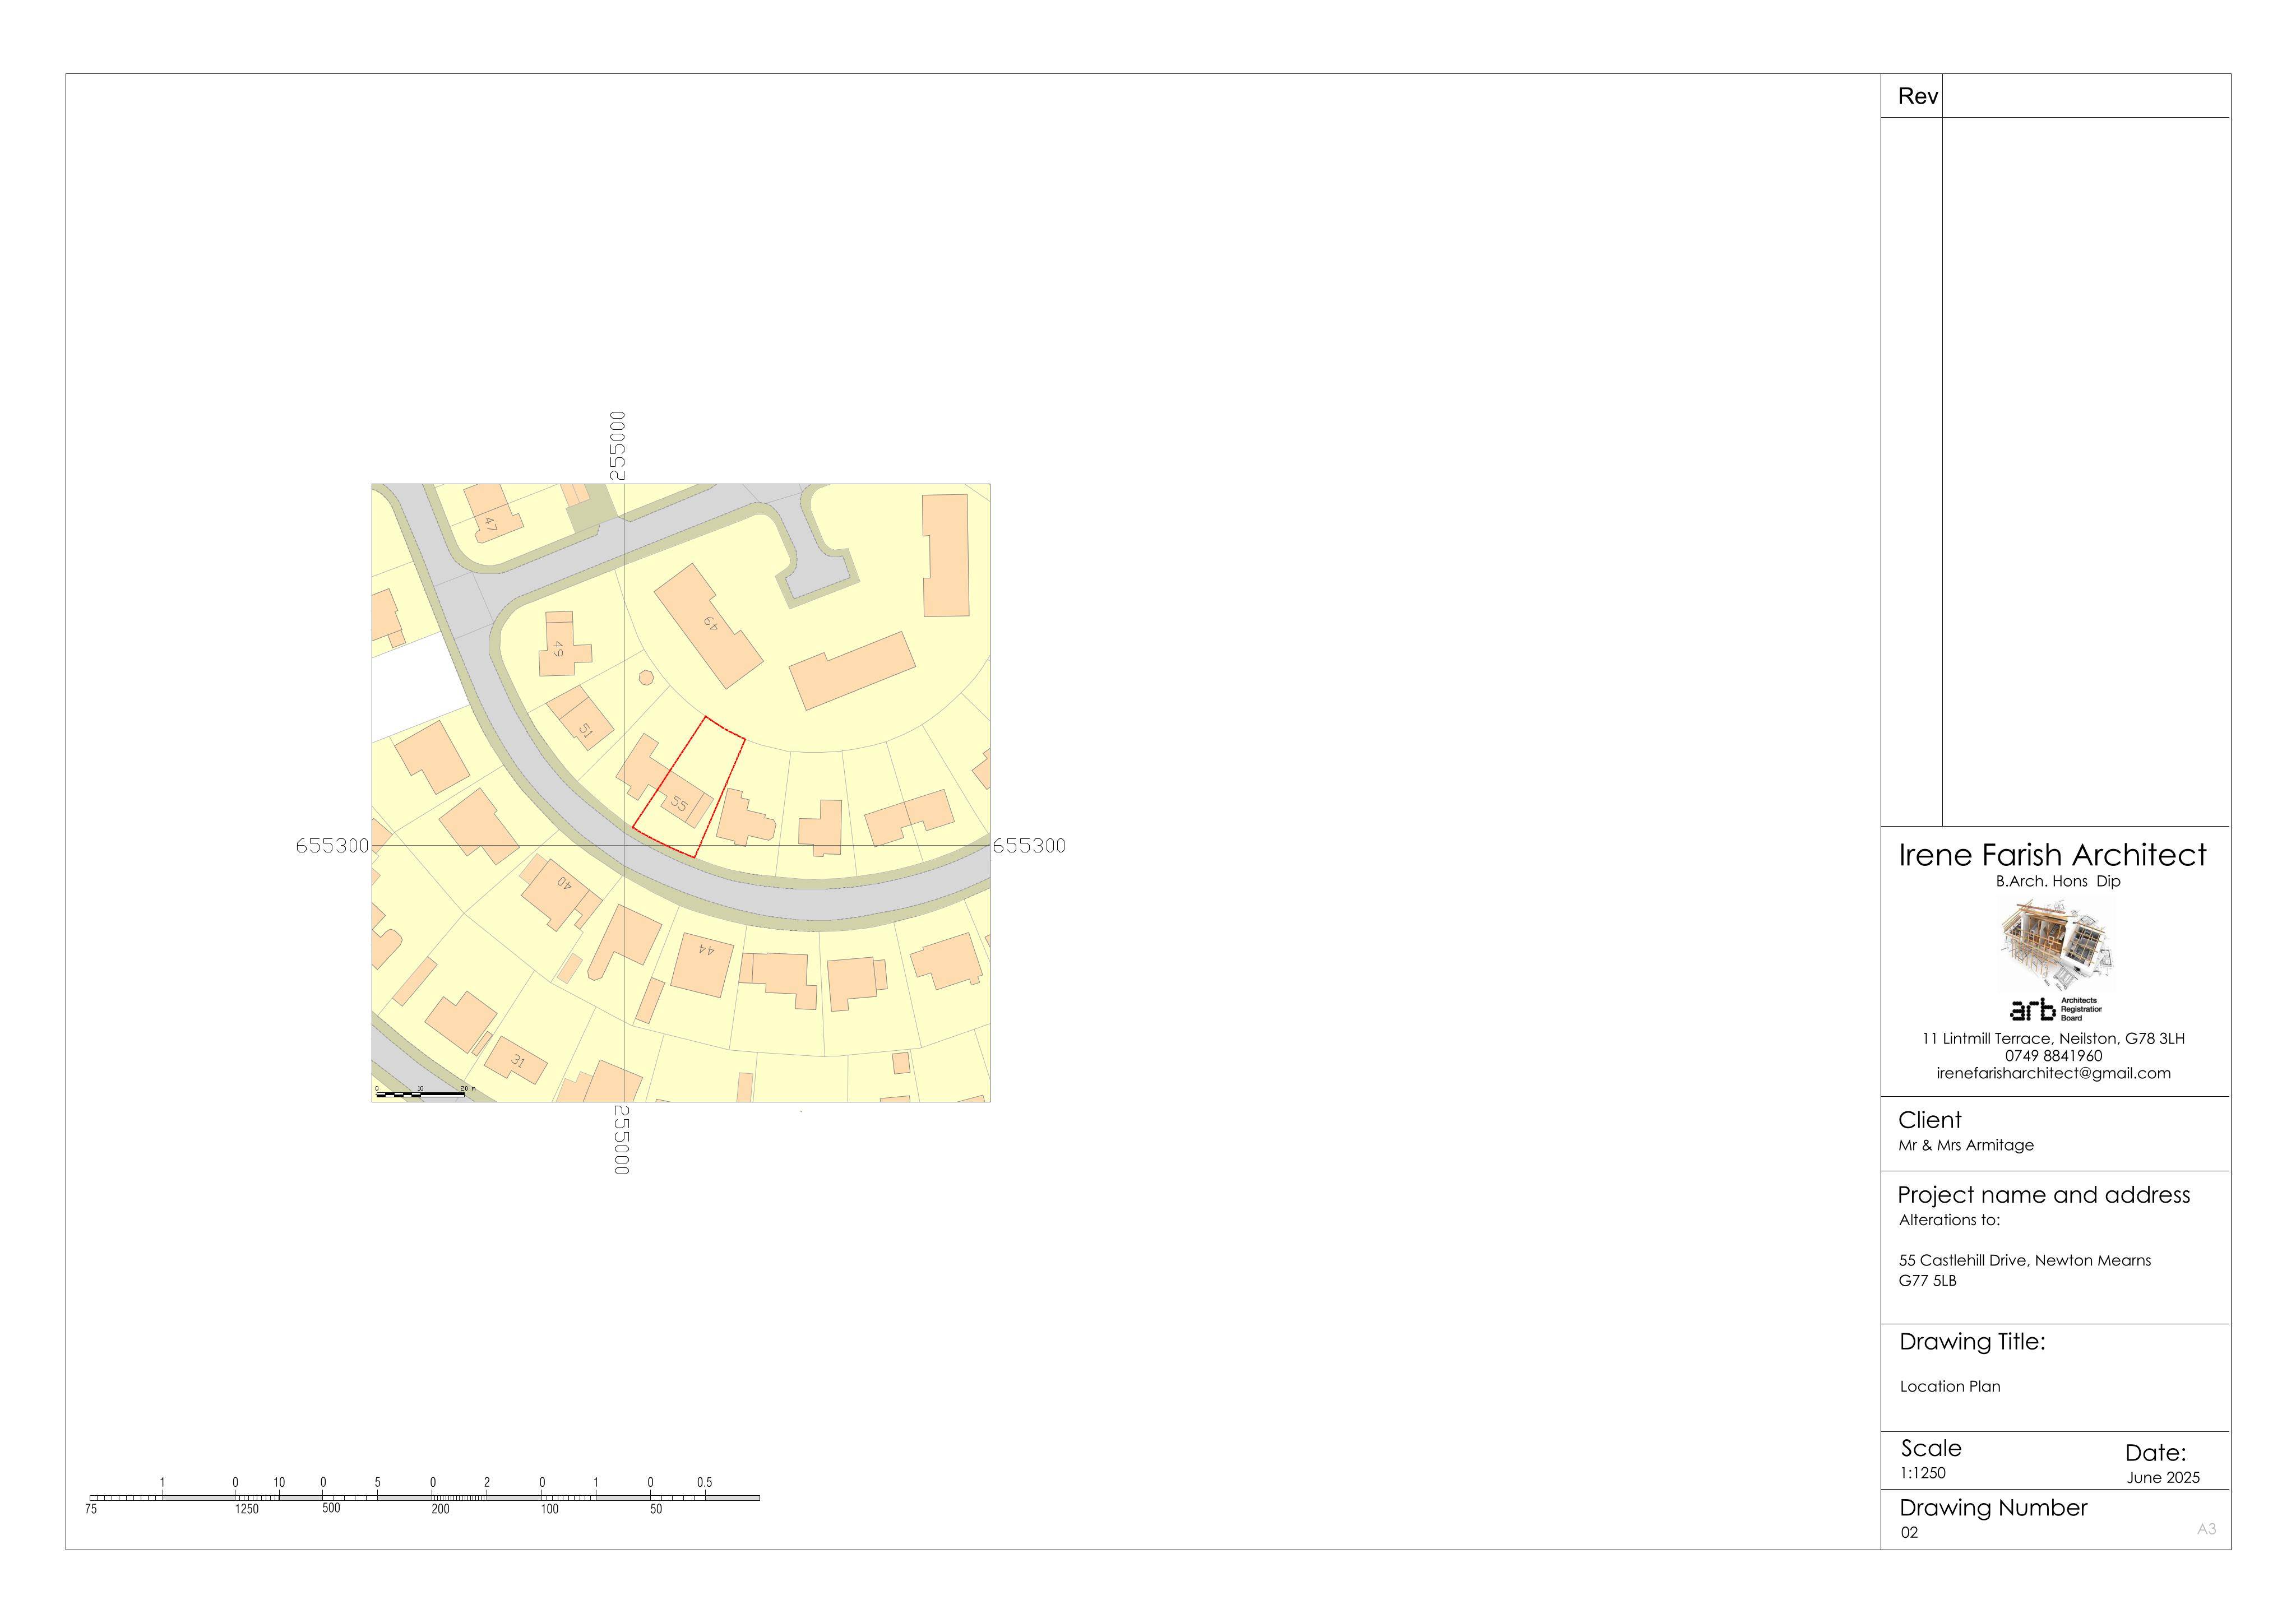
Task: Select the '11 Lintmill Terrace, Neilston' address
Action: click(x=2020, y=1039)
